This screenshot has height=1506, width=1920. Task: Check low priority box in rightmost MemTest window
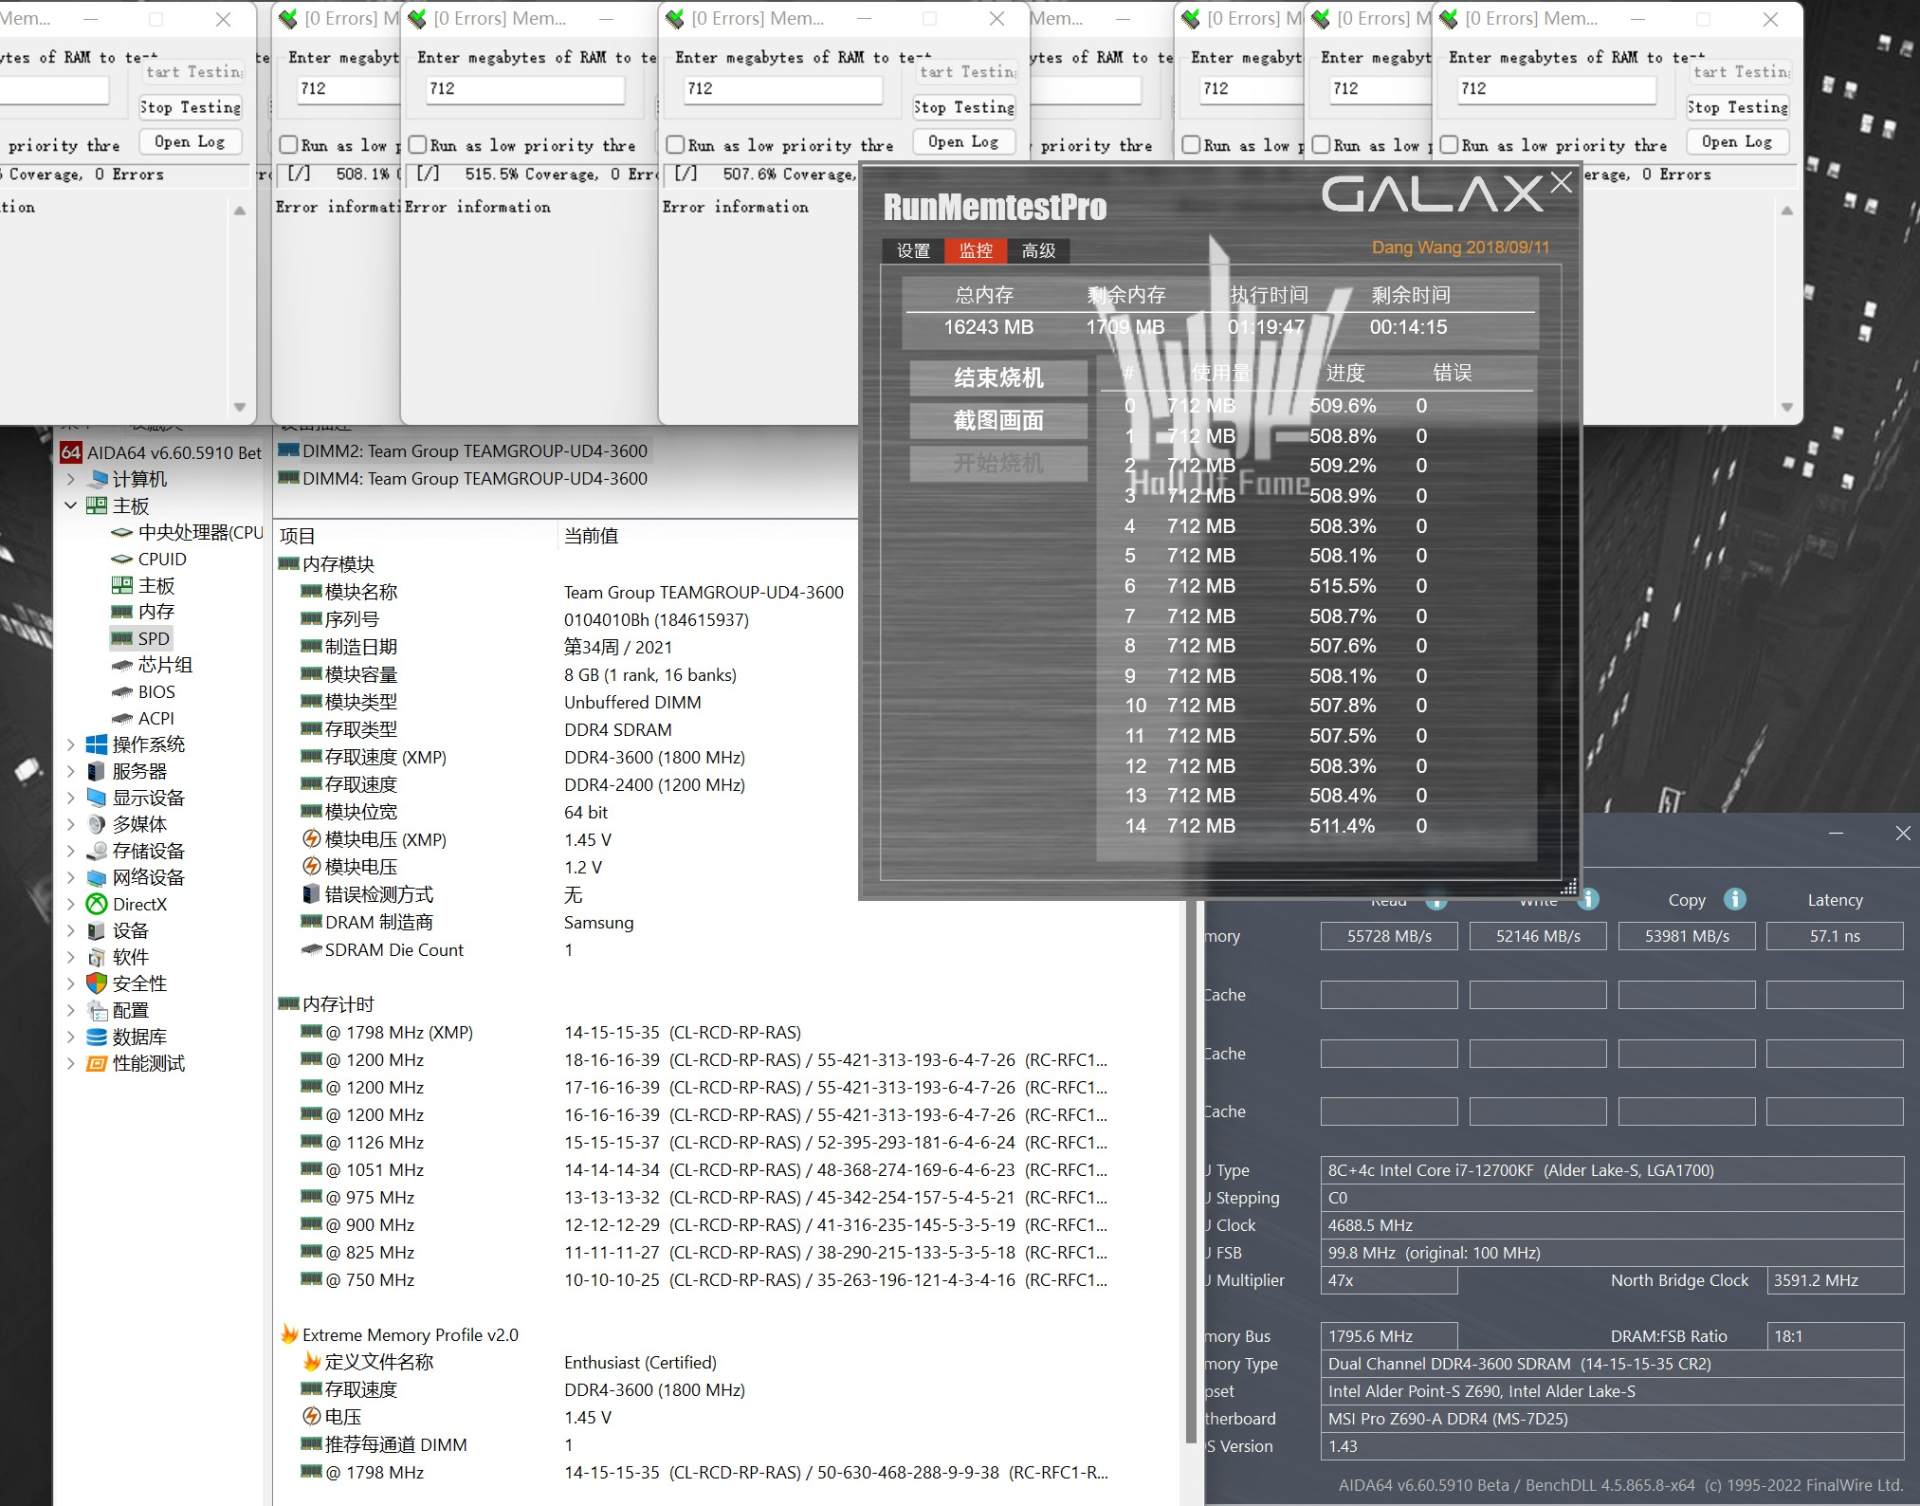1449,145
